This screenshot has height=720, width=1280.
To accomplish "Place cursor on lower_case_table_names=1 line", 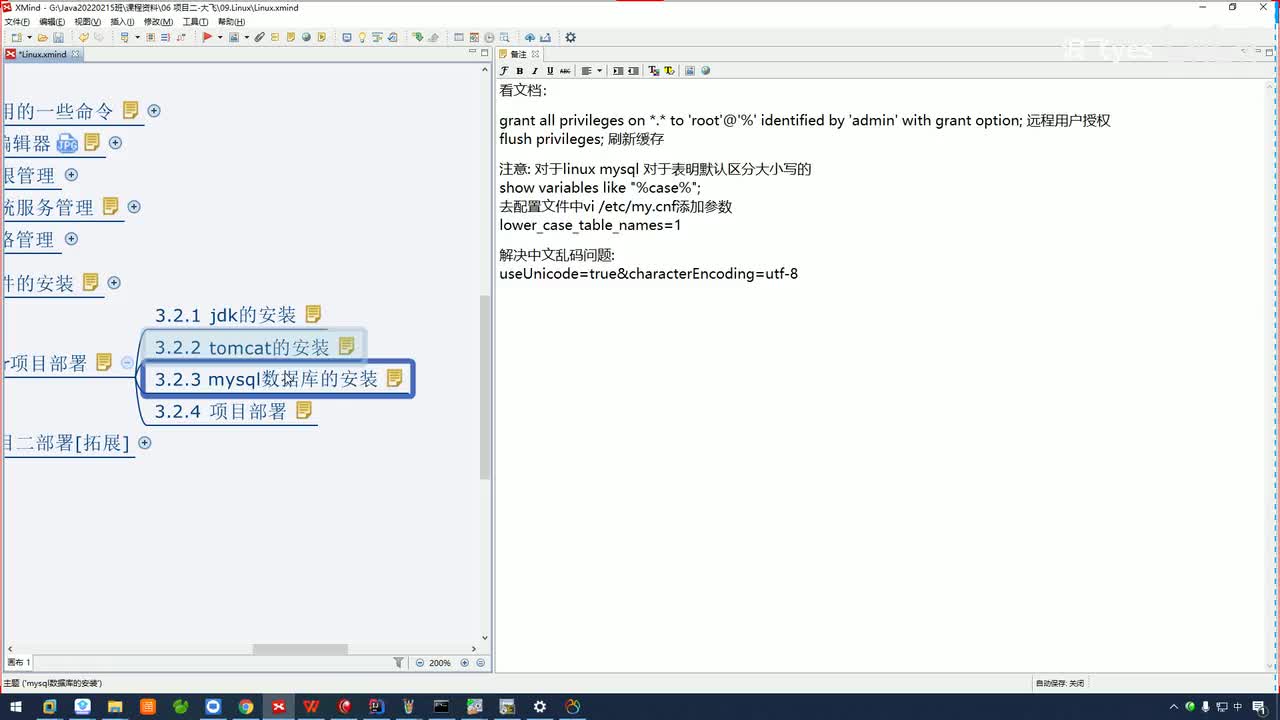I will [590, 226].
